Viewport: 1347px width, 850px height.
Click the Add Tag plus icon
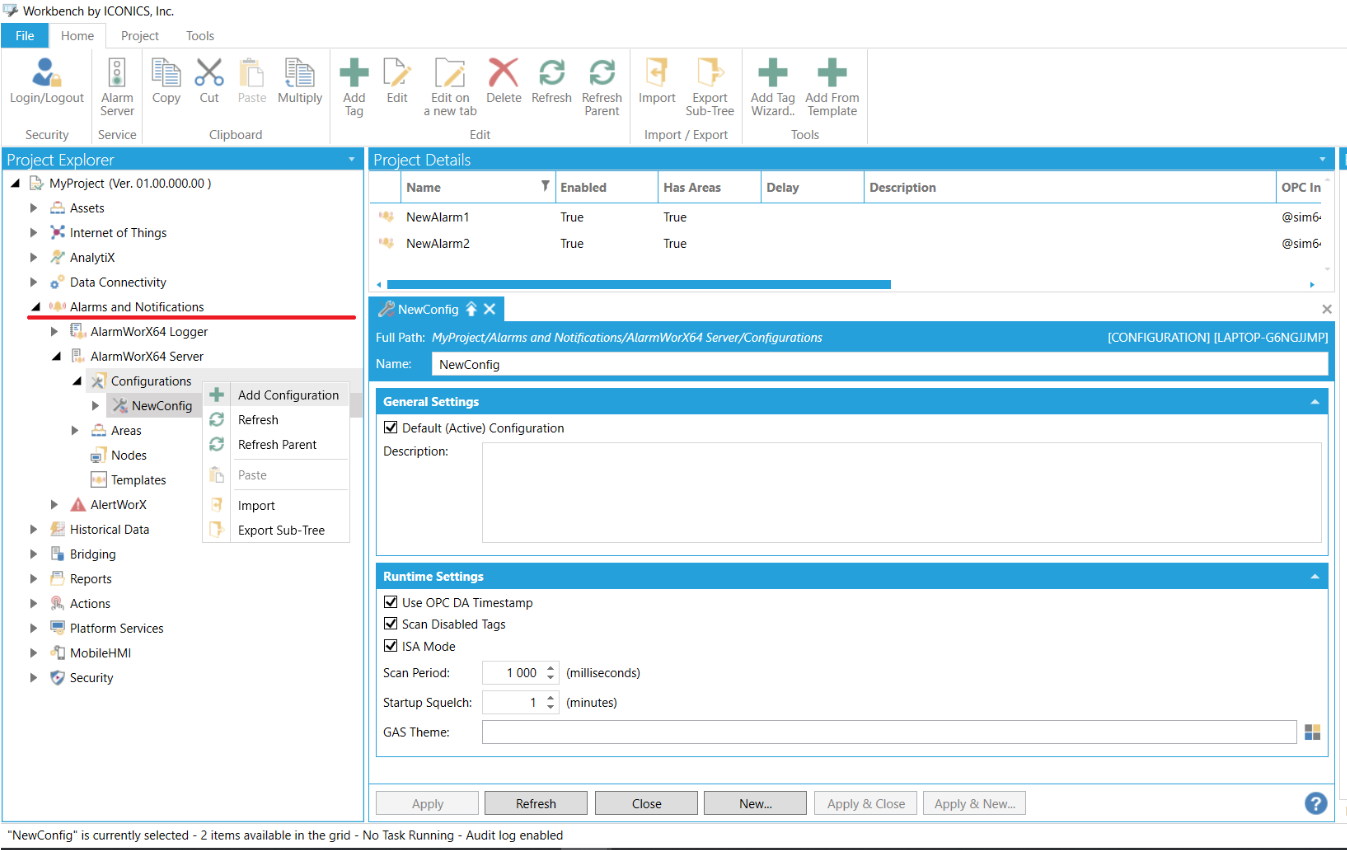coord(354,74)
